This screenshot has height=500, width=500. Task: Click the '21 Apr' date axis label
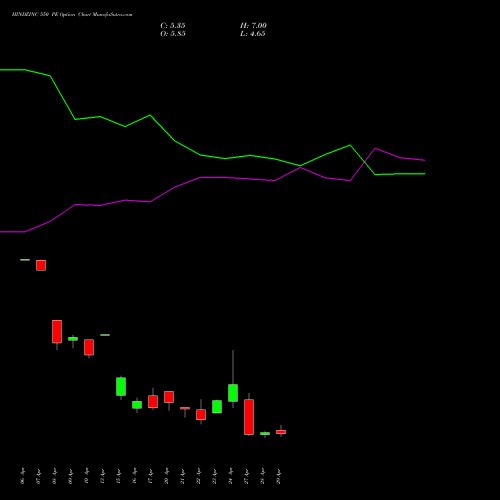[182, 476]
